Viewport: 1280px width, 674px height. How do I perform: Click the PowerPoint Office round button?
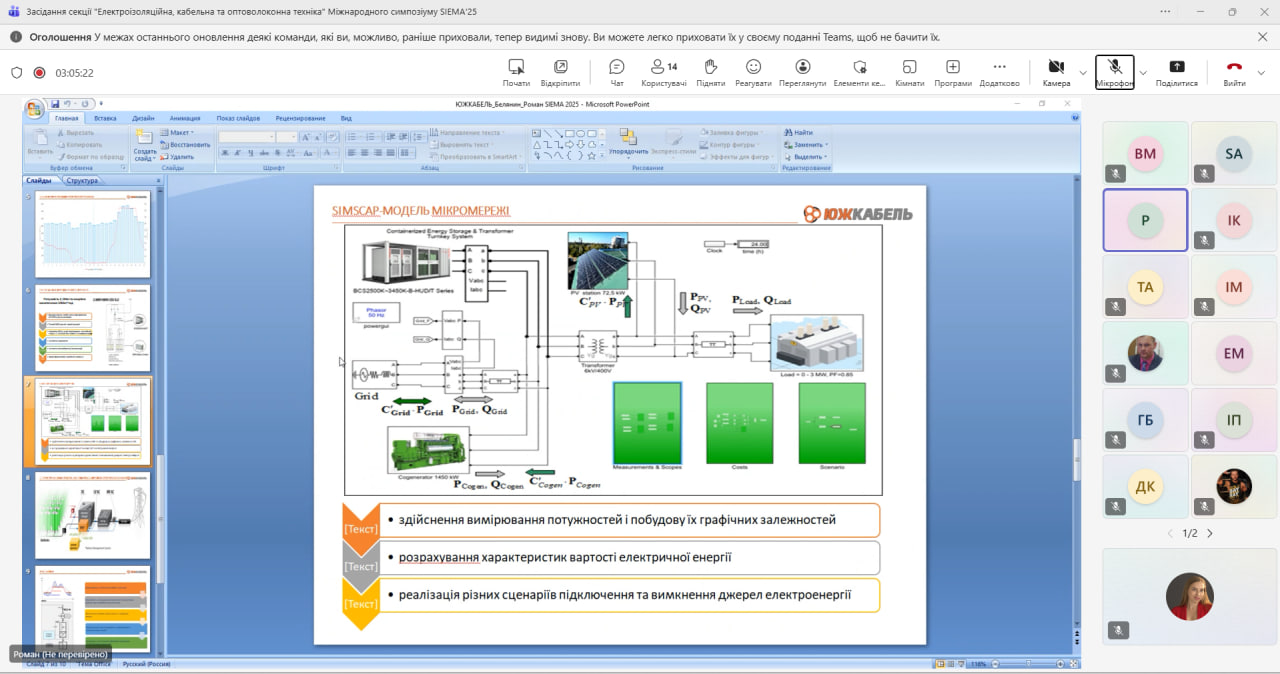34,108
